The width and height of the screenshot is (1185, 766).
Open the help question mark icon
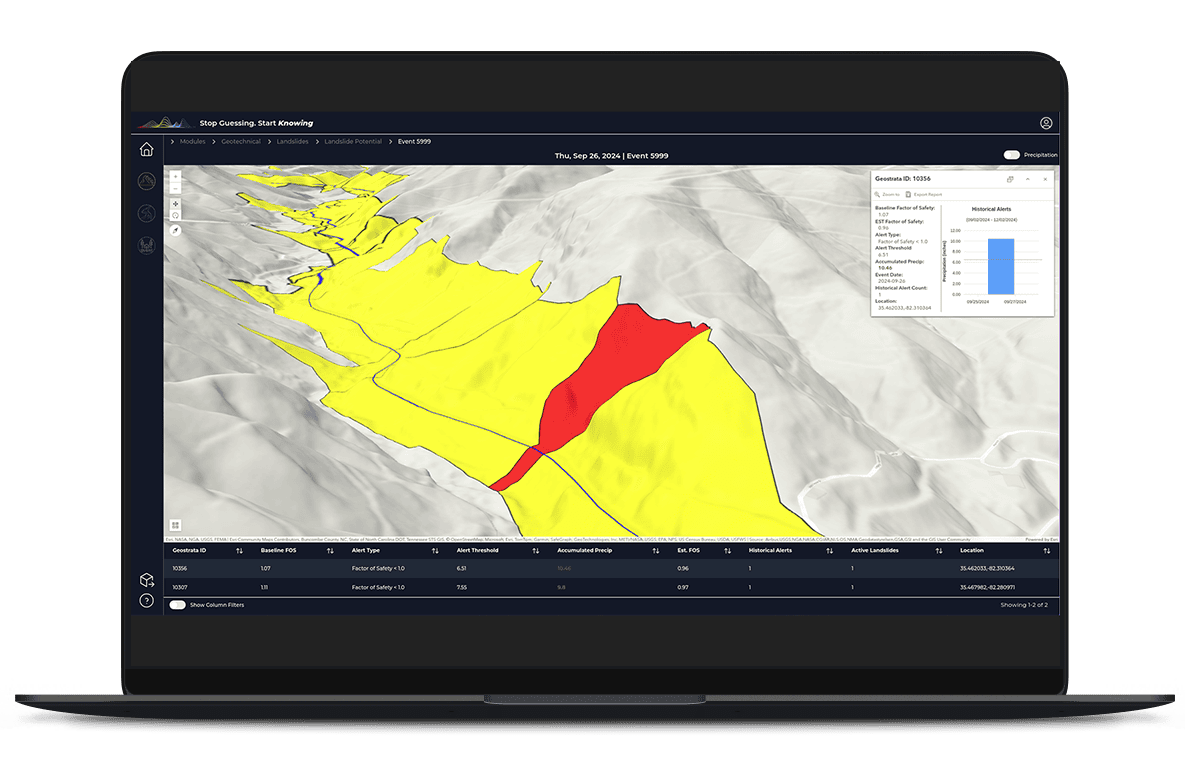tap(147, 601)
